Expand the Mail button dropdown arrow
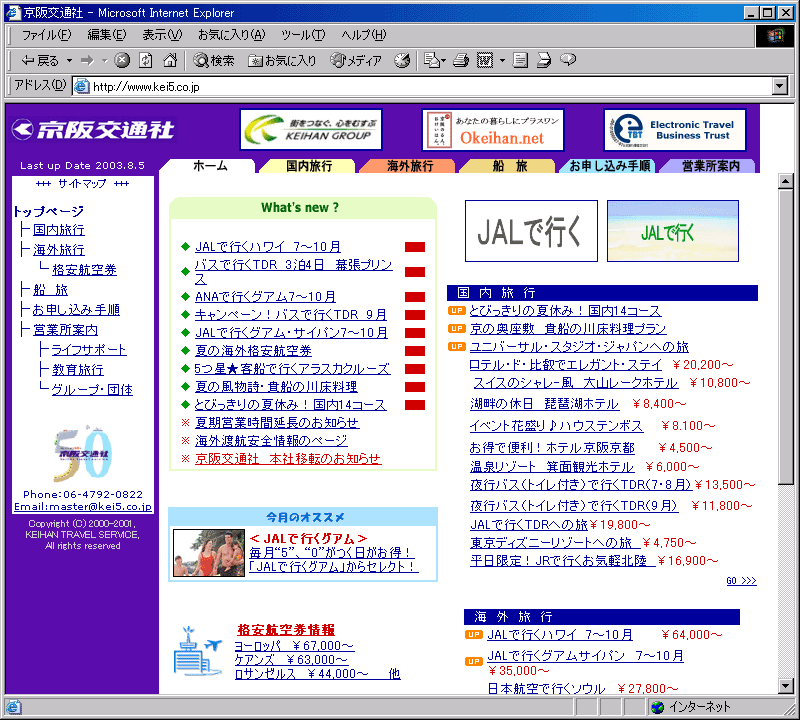800x720 pixels. (443, 60)
